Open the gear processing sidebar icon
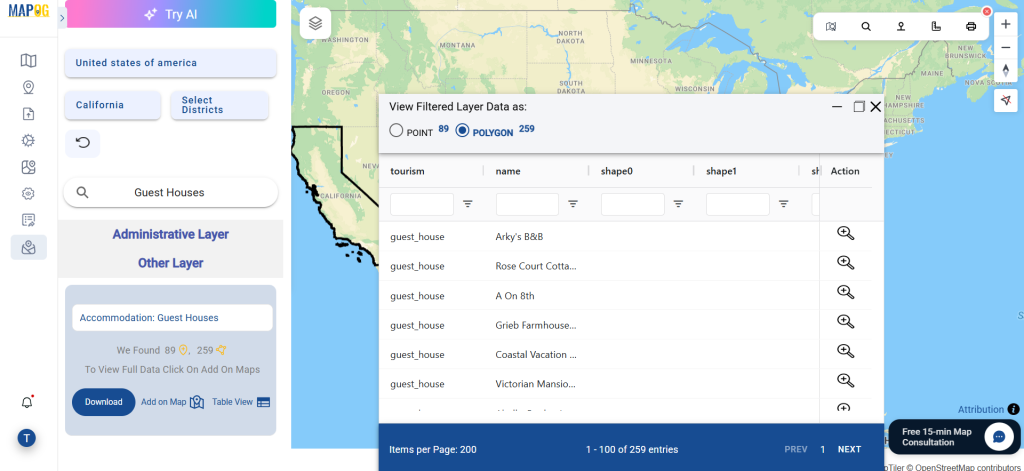The width and height of the screenshot is (1024, 471). tap(28, 140)
